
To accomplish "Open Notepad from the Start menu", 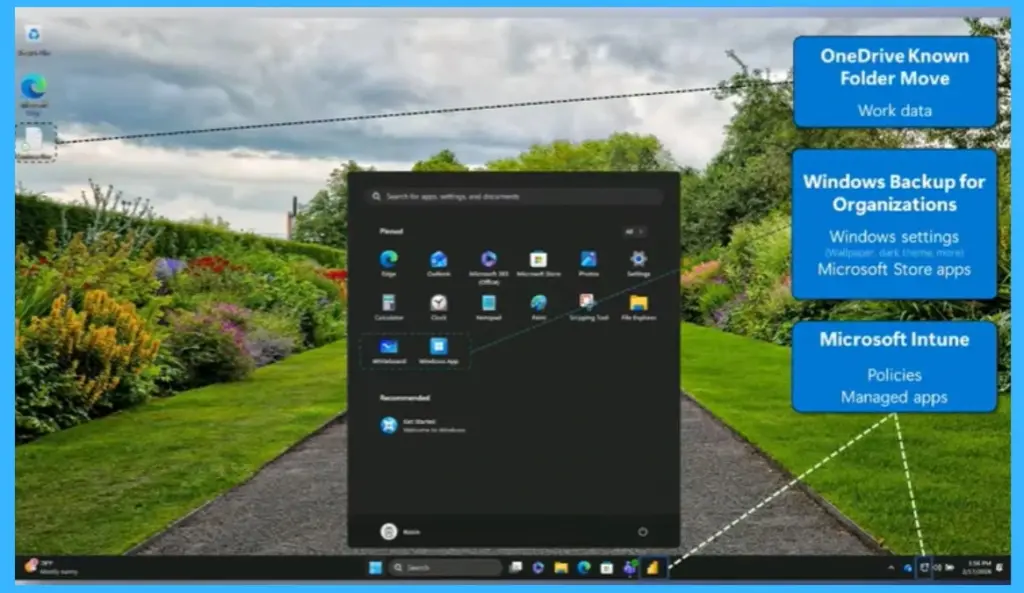I will [x=490, y=302].
